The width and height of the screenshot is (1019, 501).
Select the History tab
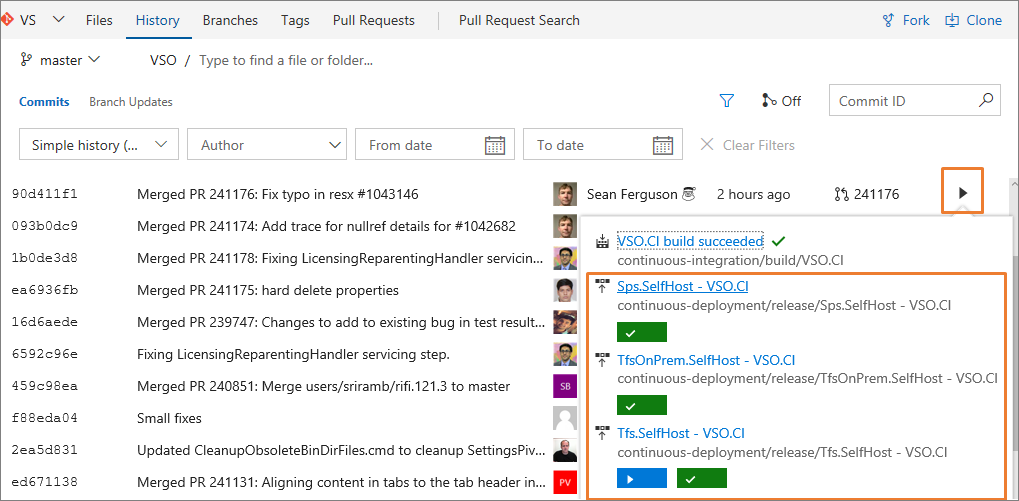[x=157, y=20]
